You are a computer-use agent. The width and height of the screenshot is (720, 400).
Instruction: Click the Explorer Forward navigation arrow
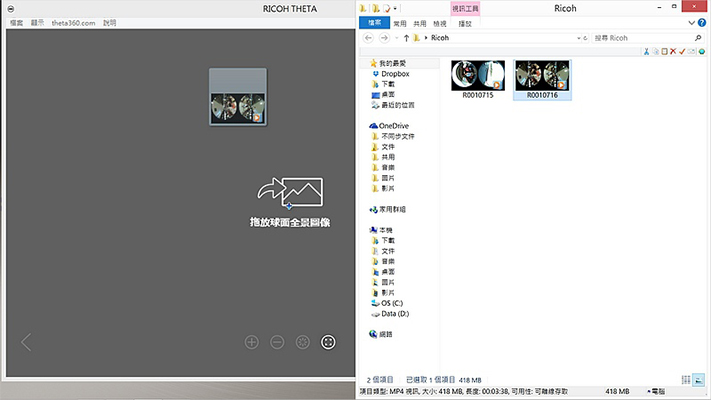384,38
